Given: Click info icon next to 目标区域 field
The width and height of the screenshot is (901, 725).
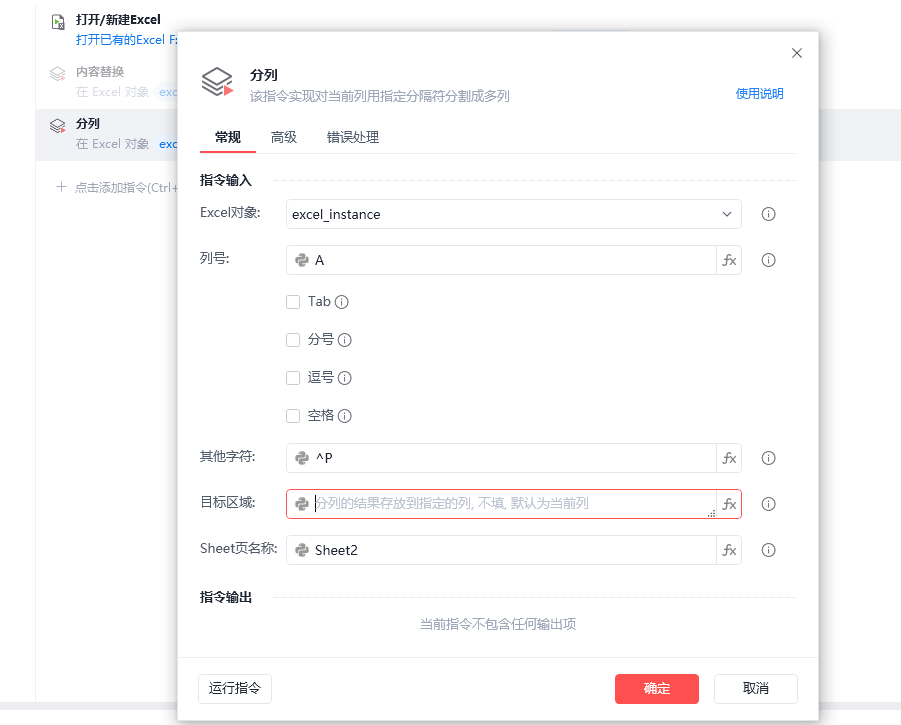Looking at the screenshot, I should tap(768, 504).
